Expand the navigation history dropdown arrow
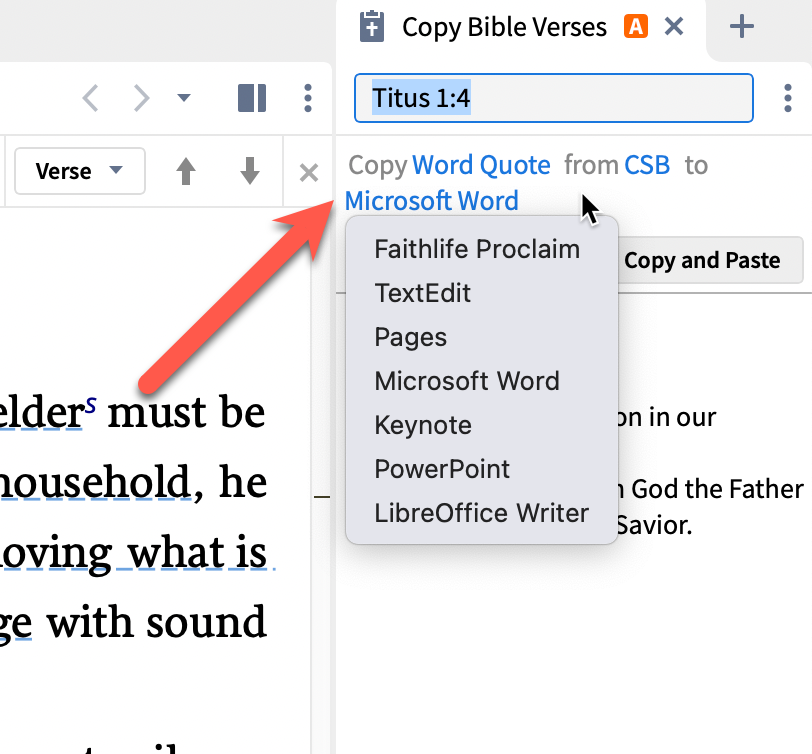The width and height of the screenshot is (812, 754). (x=184, y=97)
